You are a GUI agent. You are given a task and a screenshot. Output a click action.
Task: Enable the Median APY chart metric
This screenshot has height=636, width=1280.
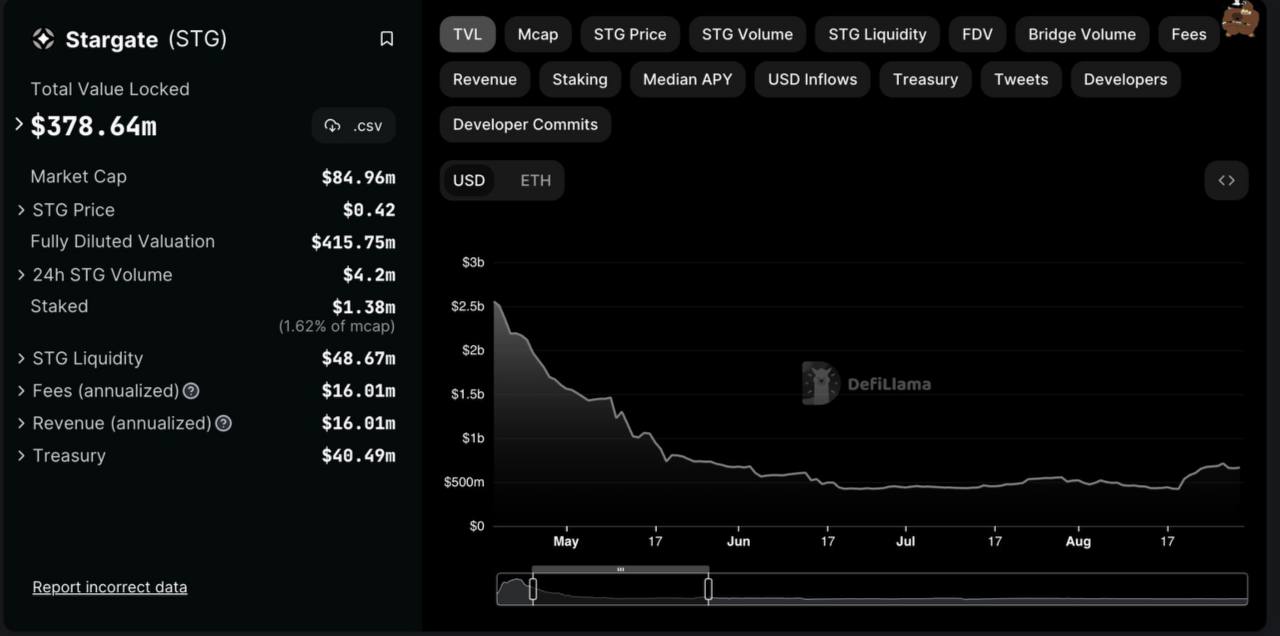click(x=688, y=79)
